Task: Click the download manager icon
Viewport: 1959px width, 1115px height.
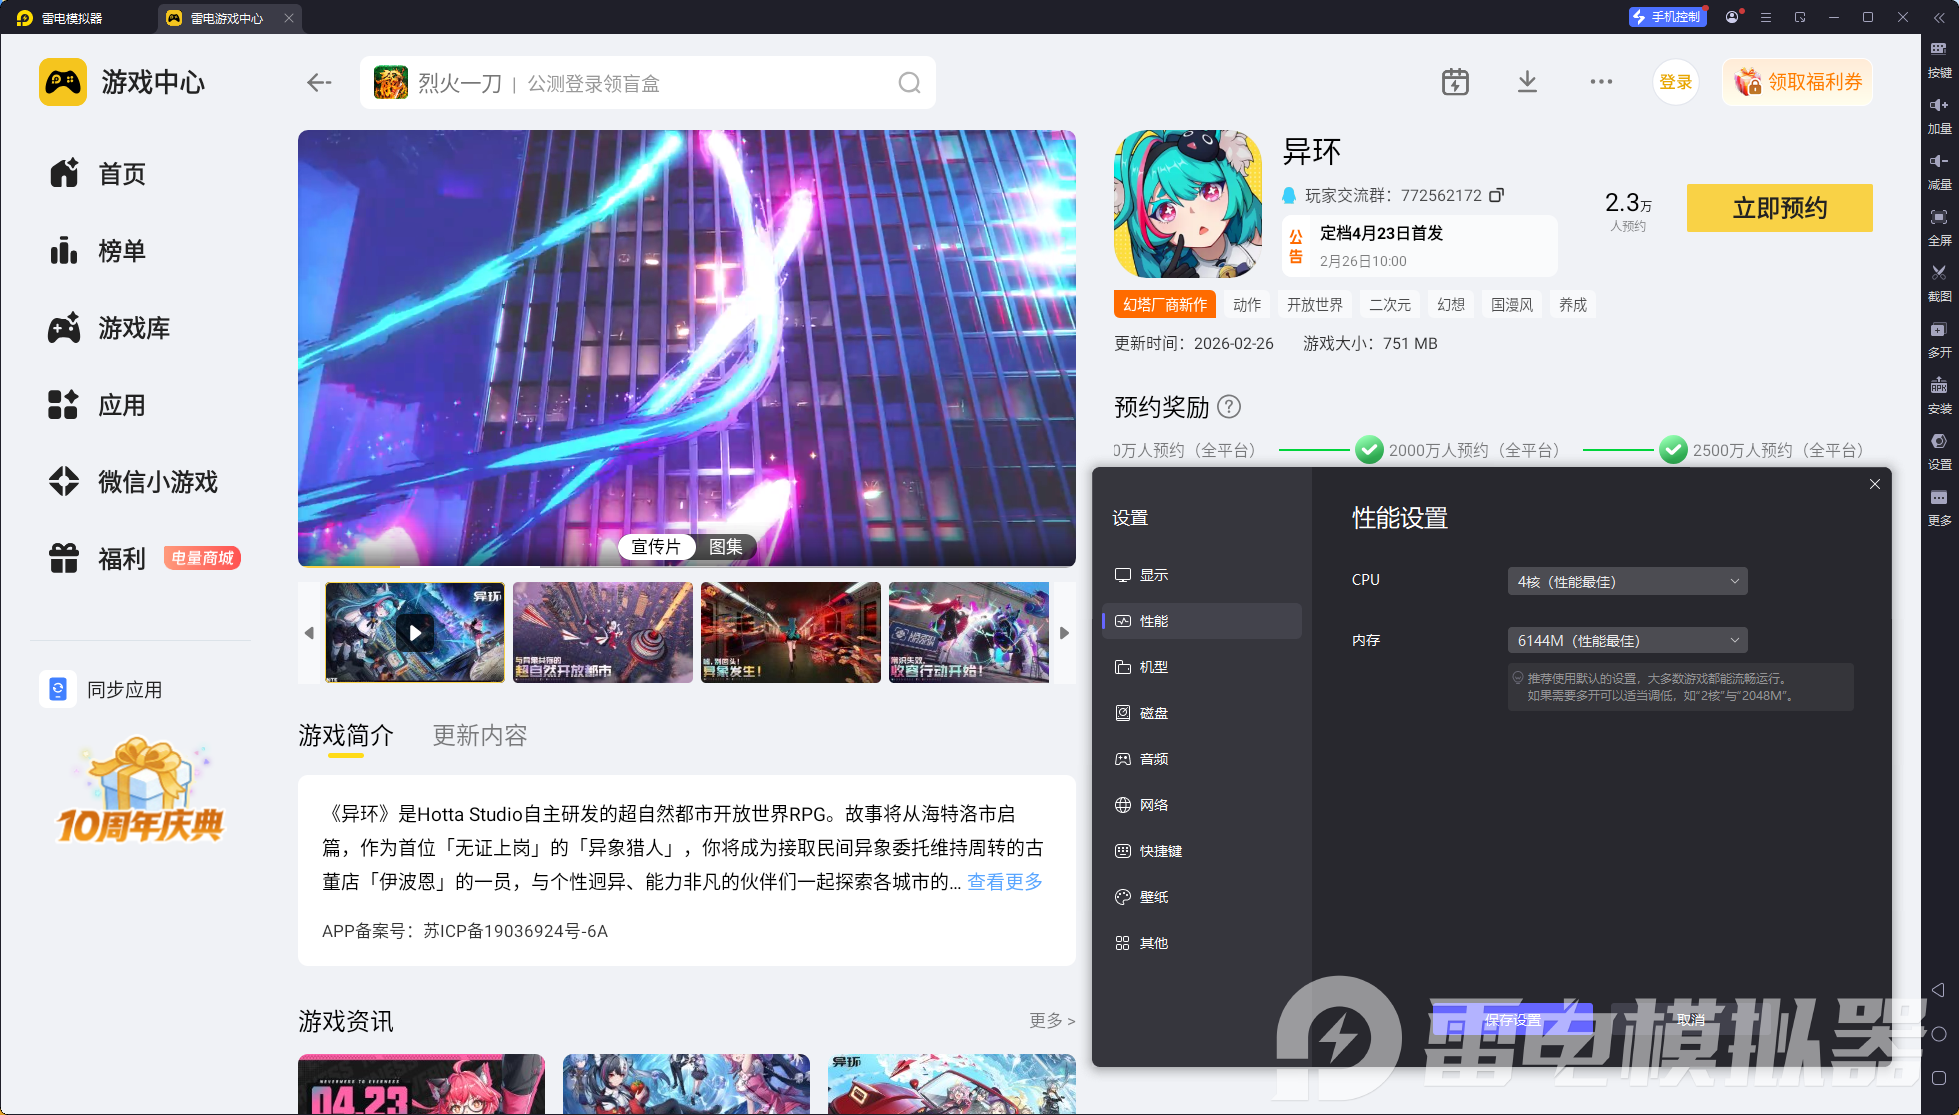Action: [1527, 82]
